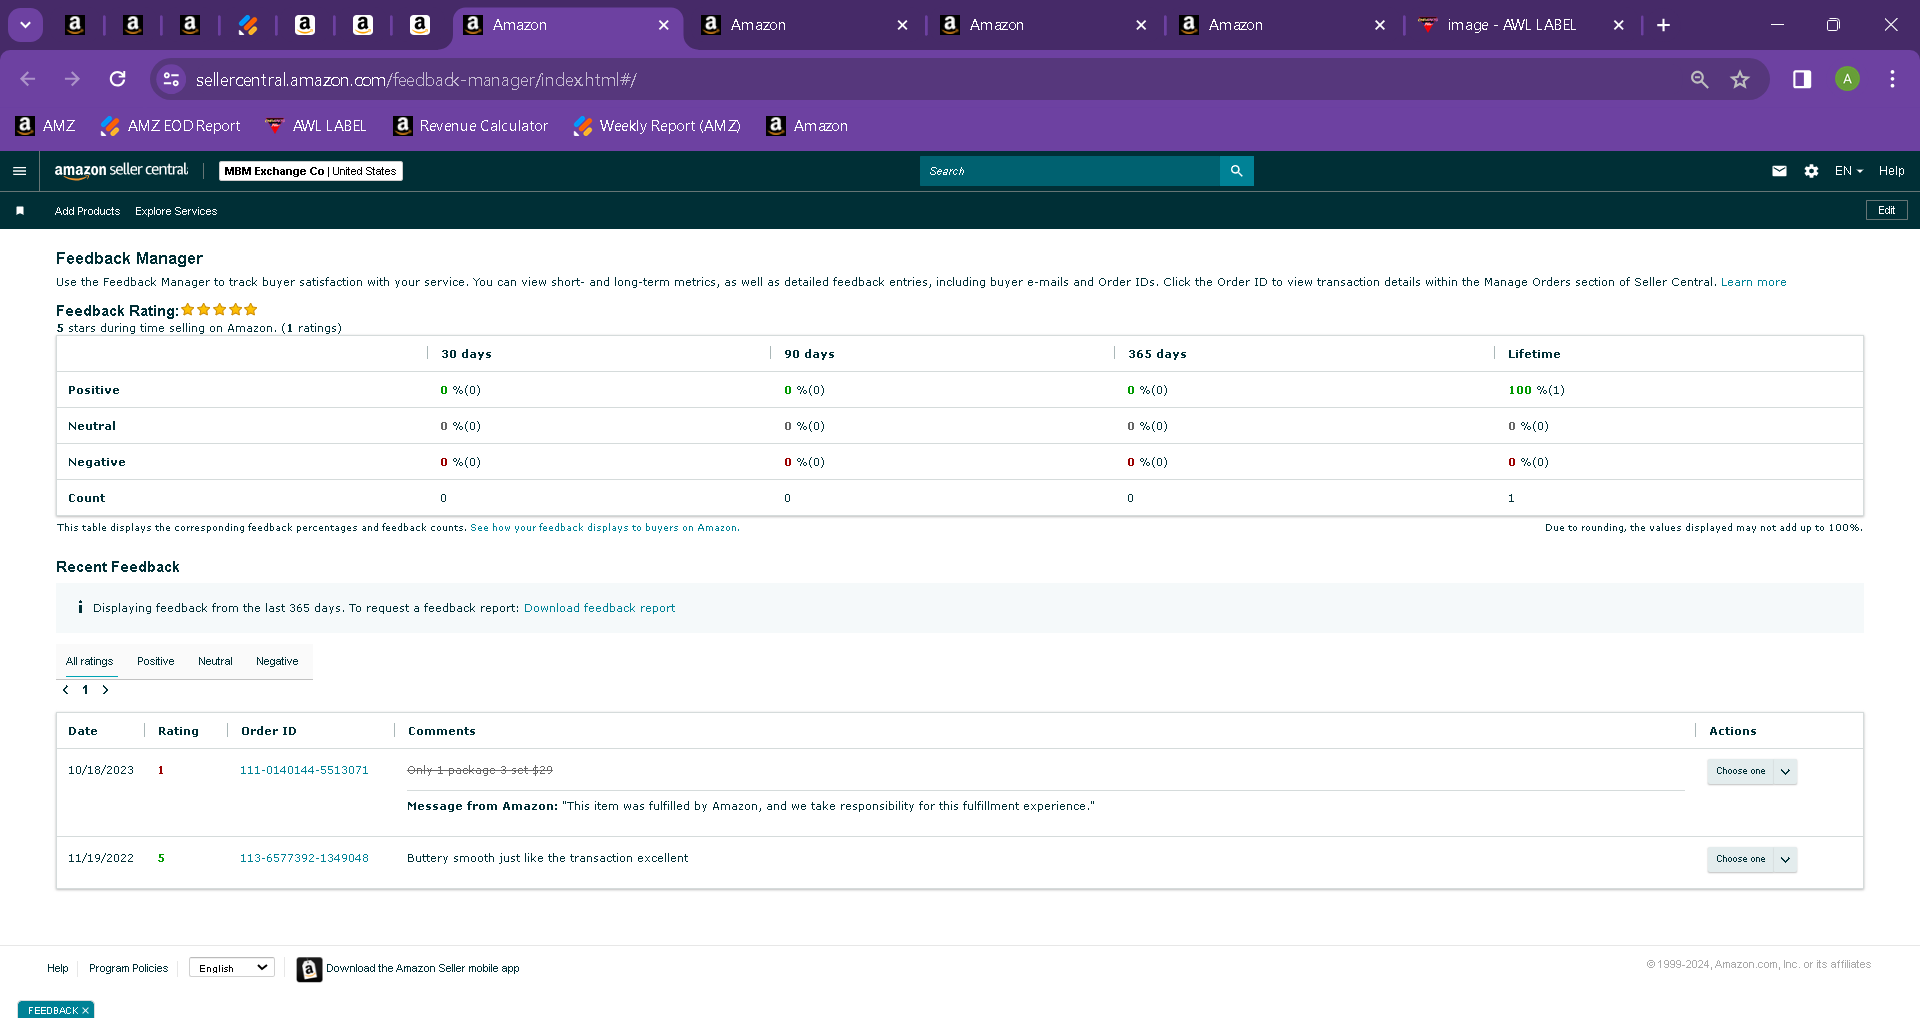Click the Feedback Rating stars
The image size is (1920, 1018).
pos(220,310)
